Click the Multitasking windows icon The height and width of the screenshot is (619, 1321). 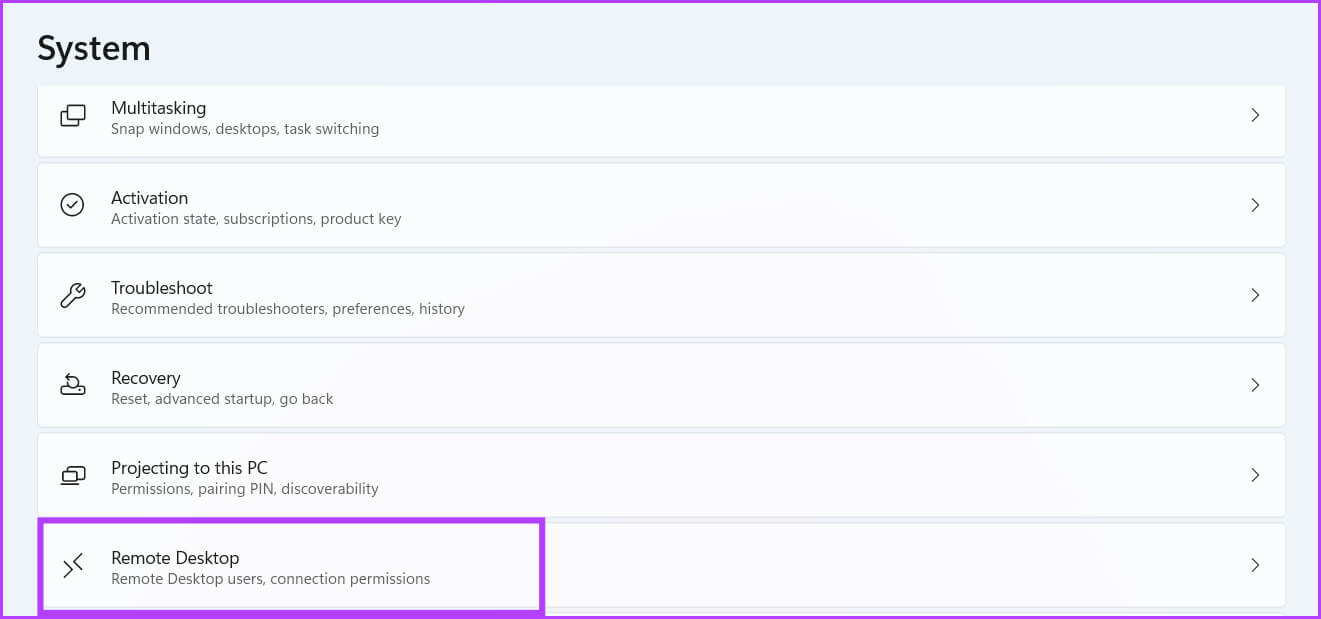[x=73, y=116]
